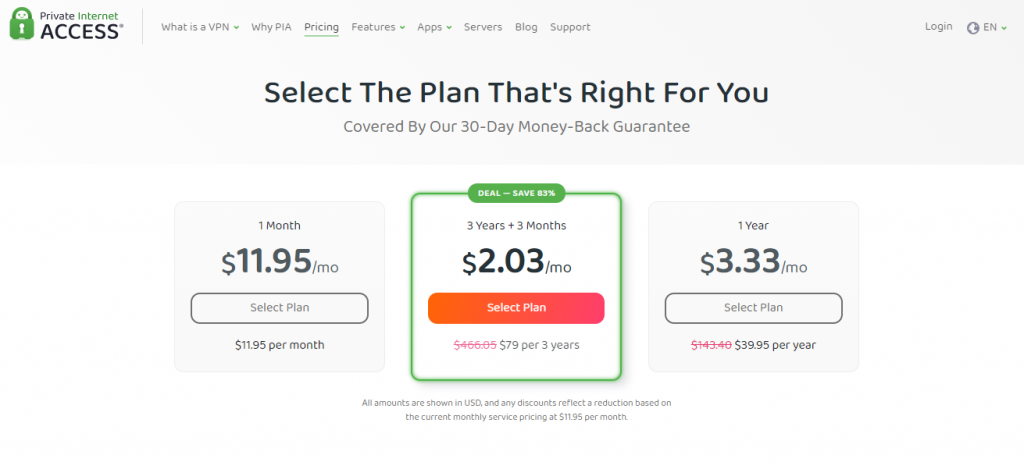Click the Private Internet ACCESS wordmark
The height and width of the screenshot is (462, 1024).
coord(81,24)
